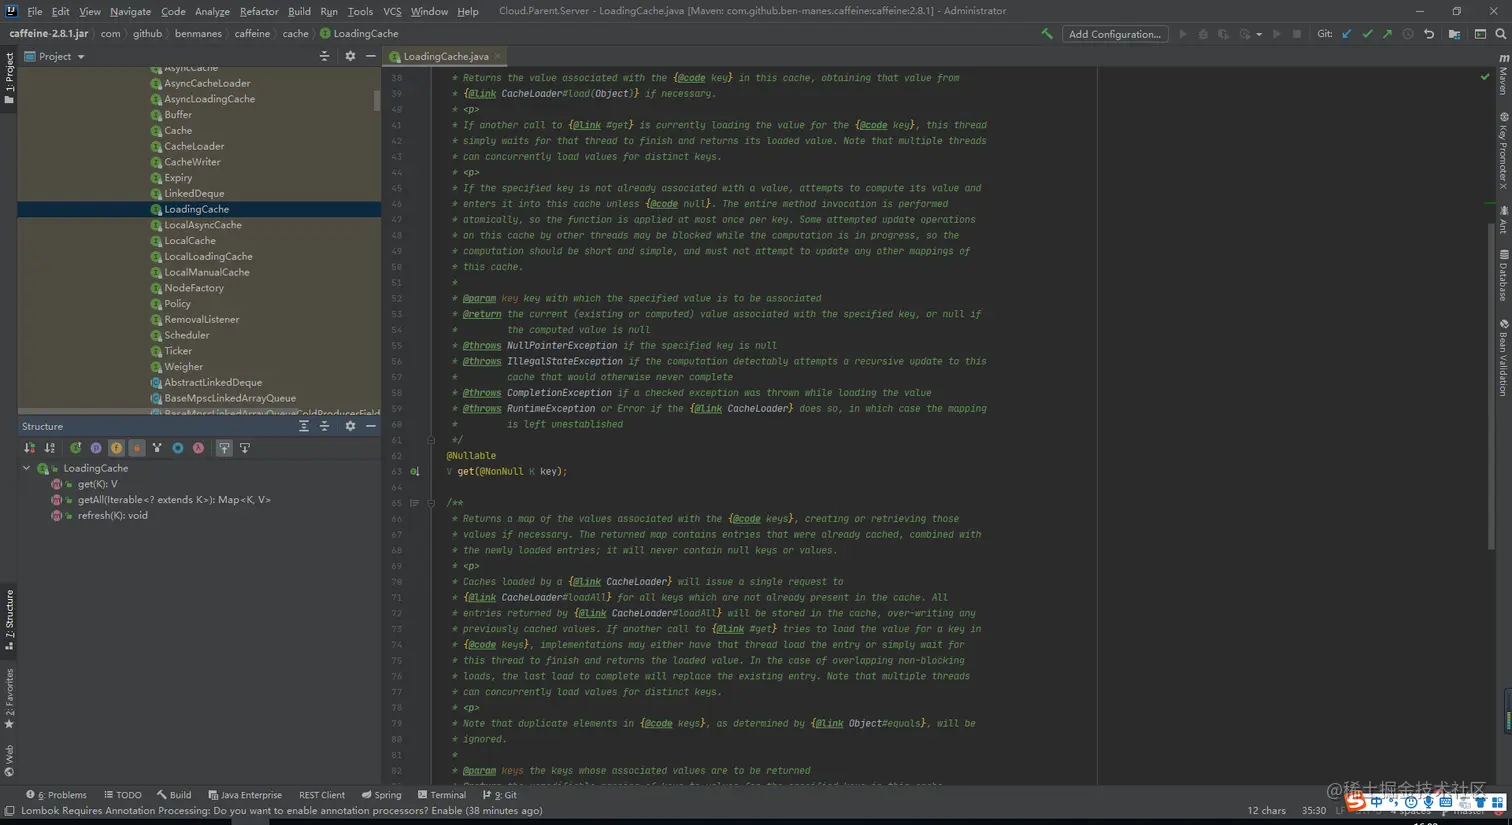Click Sort Alphabetically icon in Structure panel
The height and width of the screenshot is (825, 1512).
tap(50, 448)
